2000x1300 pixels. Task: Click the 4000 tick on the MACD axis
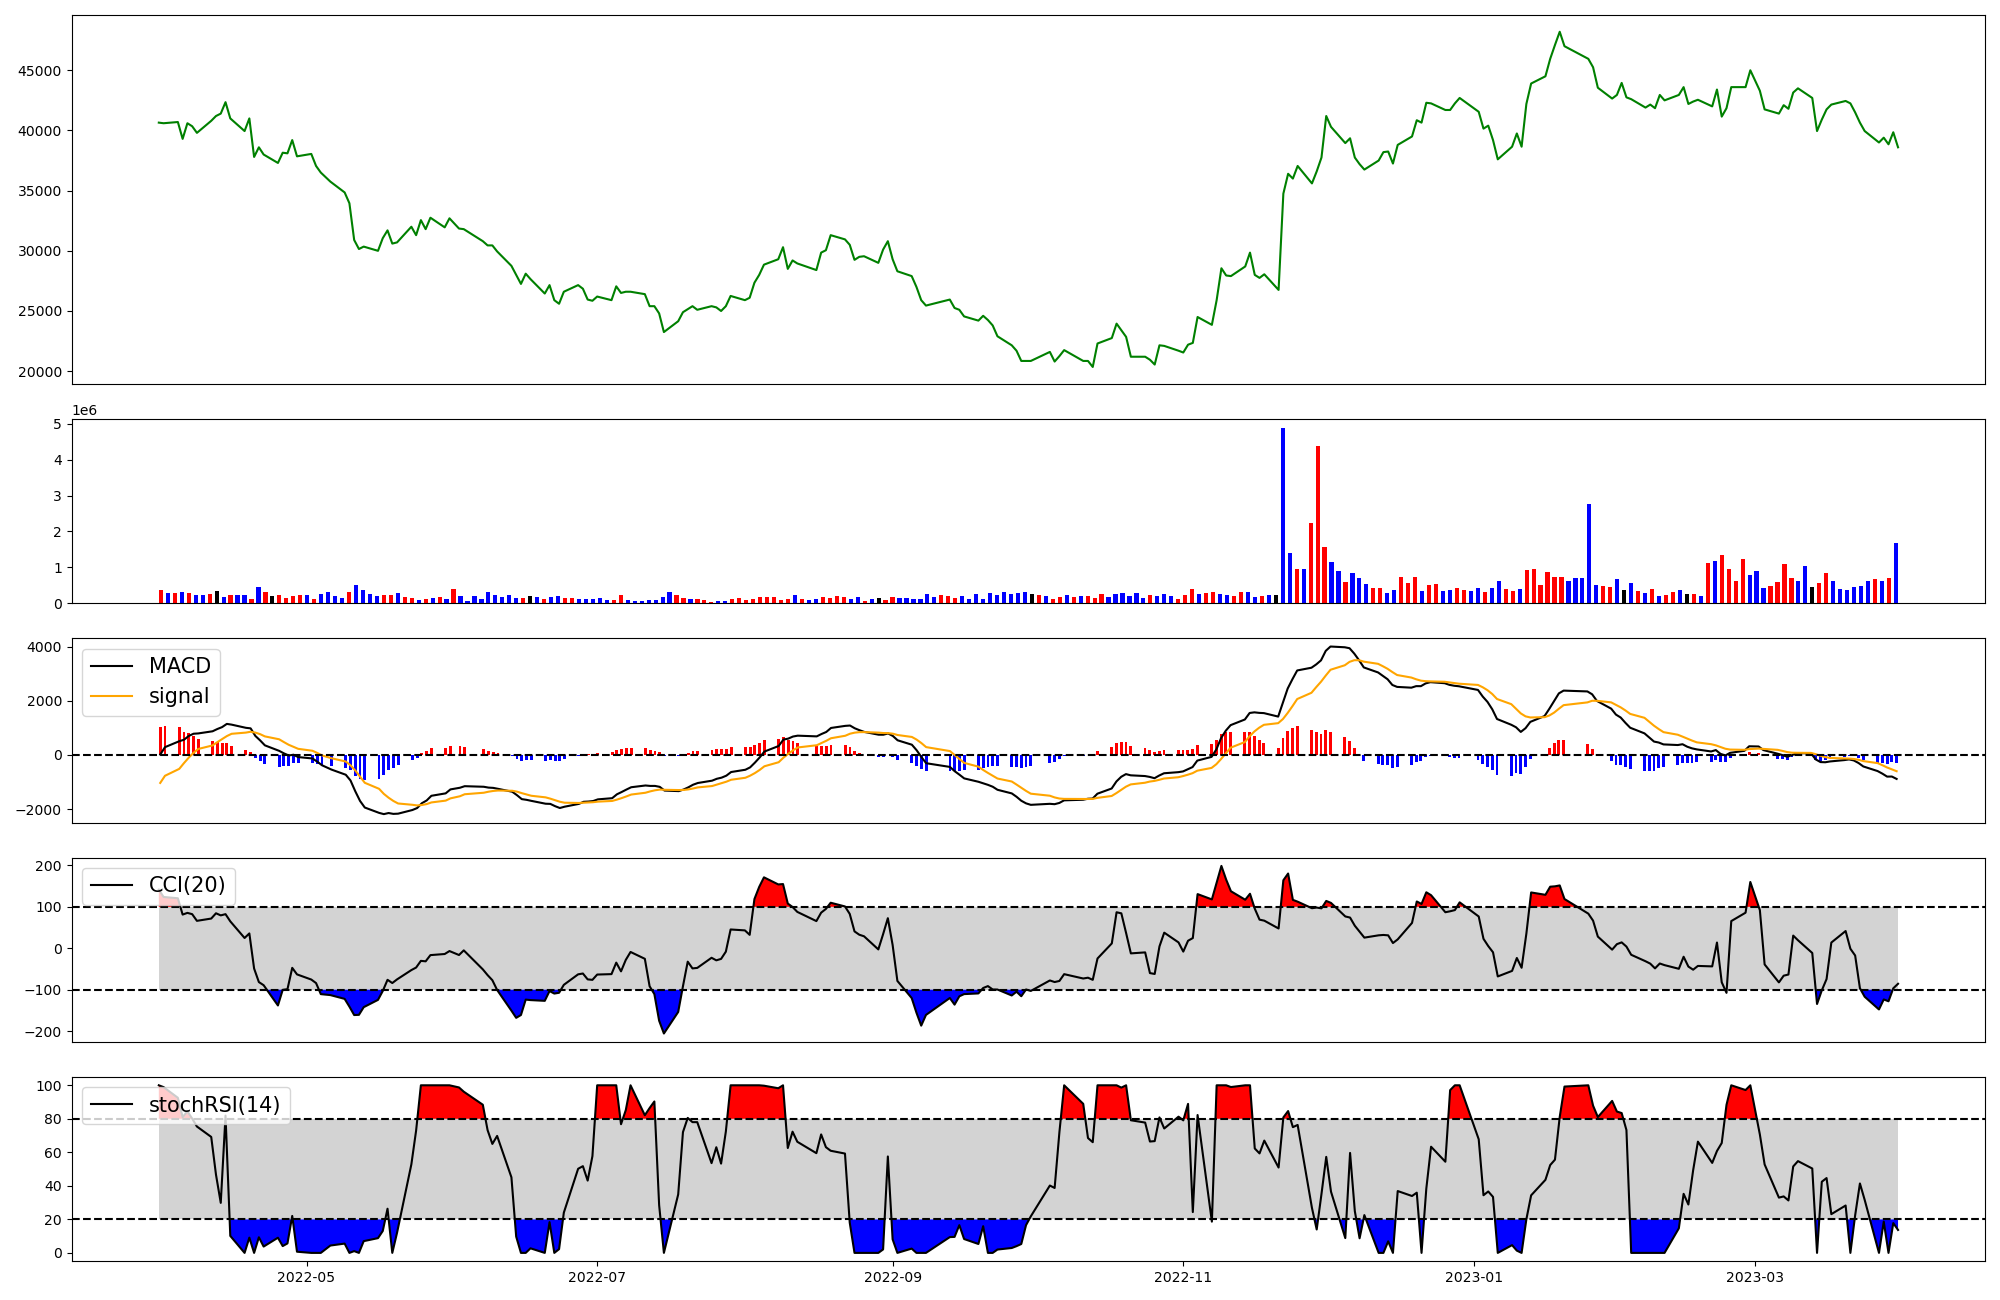(44, 647)
